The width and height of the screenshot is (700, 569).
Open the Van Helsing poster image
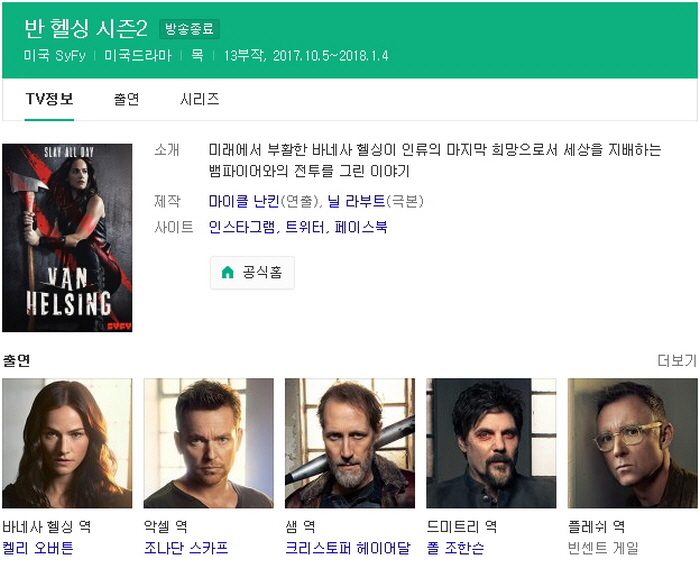[67, 237]
